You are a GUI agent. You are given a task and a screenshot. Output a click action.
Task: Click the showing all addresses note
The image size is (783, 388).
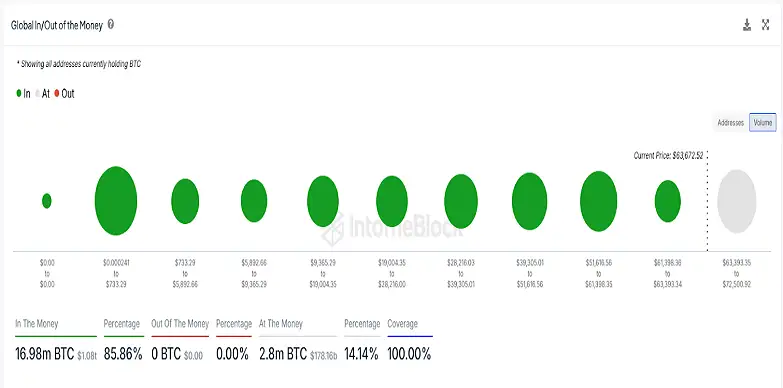point(79,64)
